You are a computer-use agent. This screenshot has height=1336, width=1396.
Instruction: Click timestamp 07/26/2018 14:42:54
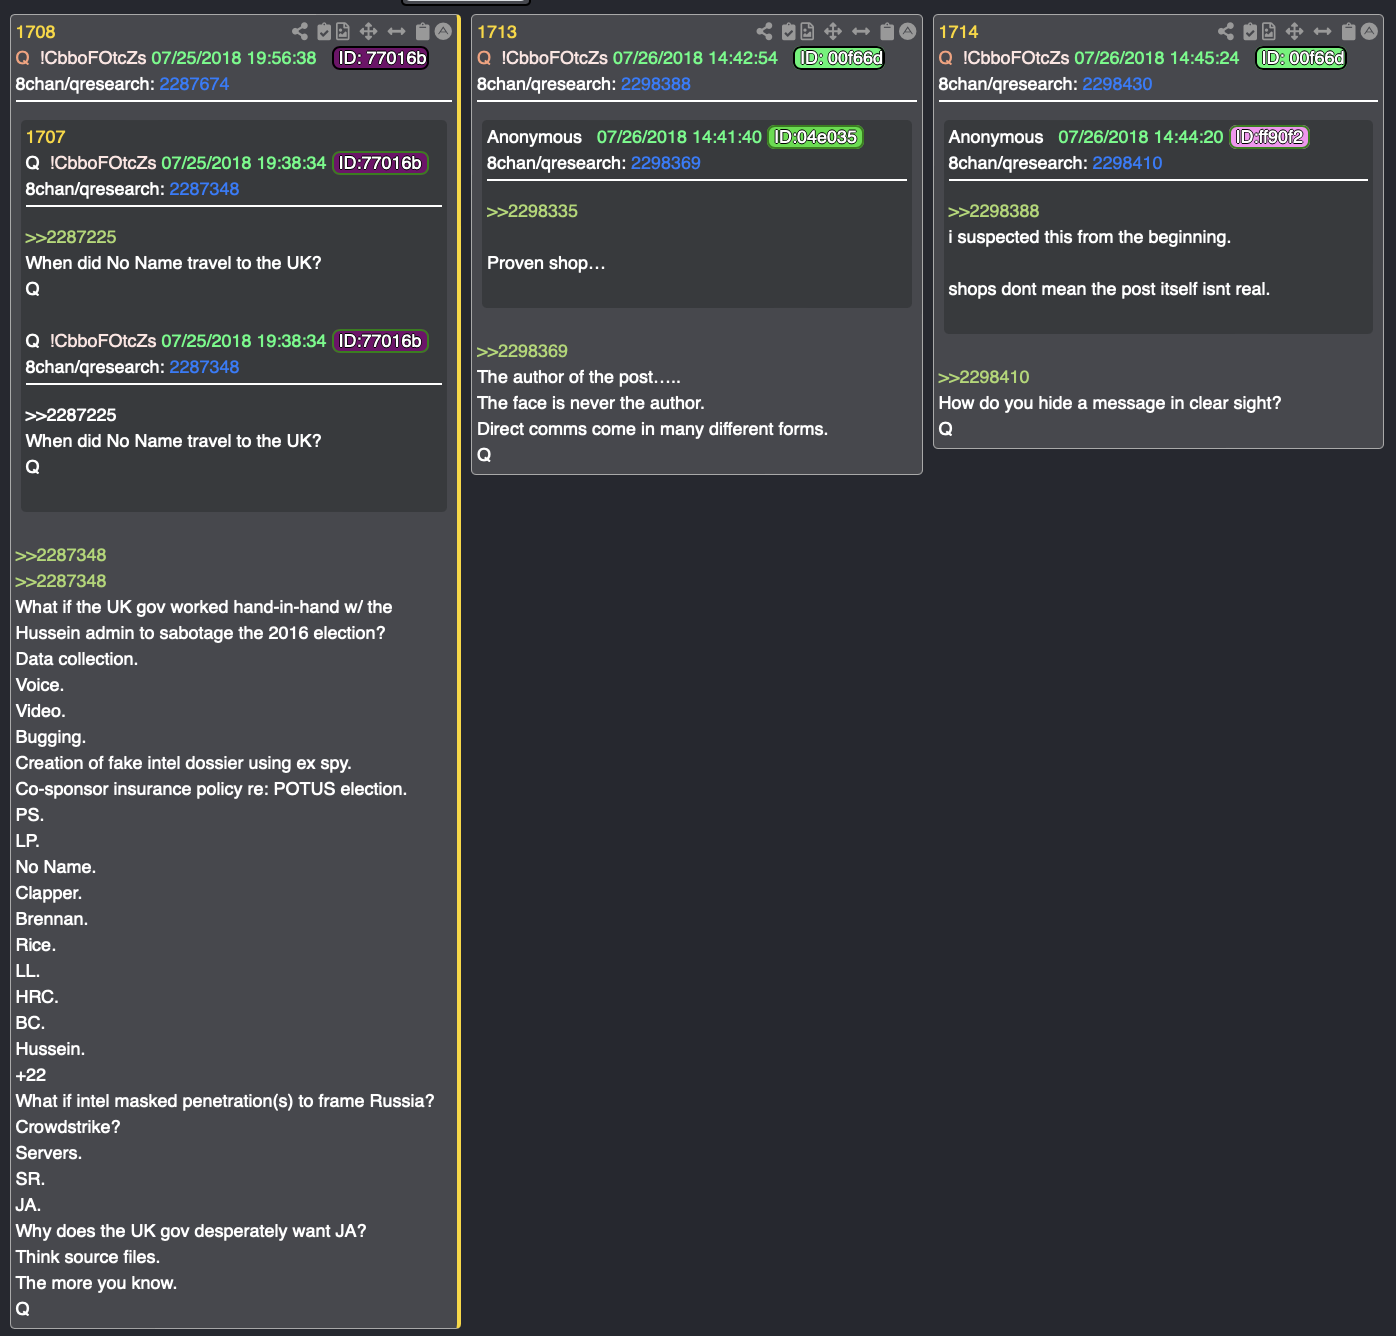695,58
